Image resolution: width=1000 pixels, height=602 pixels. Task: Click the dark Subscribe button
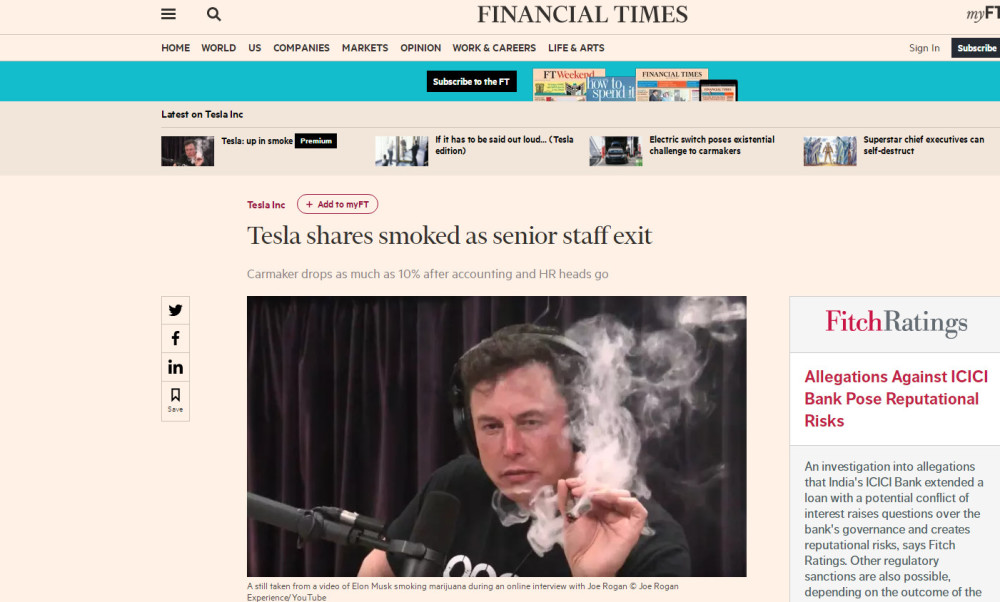(976, 48)
